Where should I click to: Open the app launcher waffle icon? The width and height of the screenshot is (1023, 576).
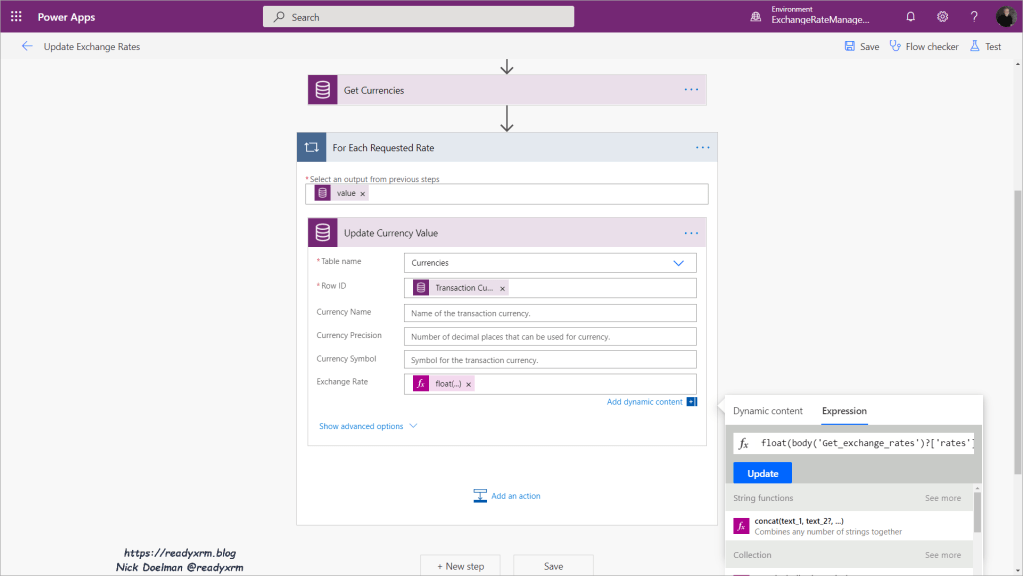pos(16,16)
